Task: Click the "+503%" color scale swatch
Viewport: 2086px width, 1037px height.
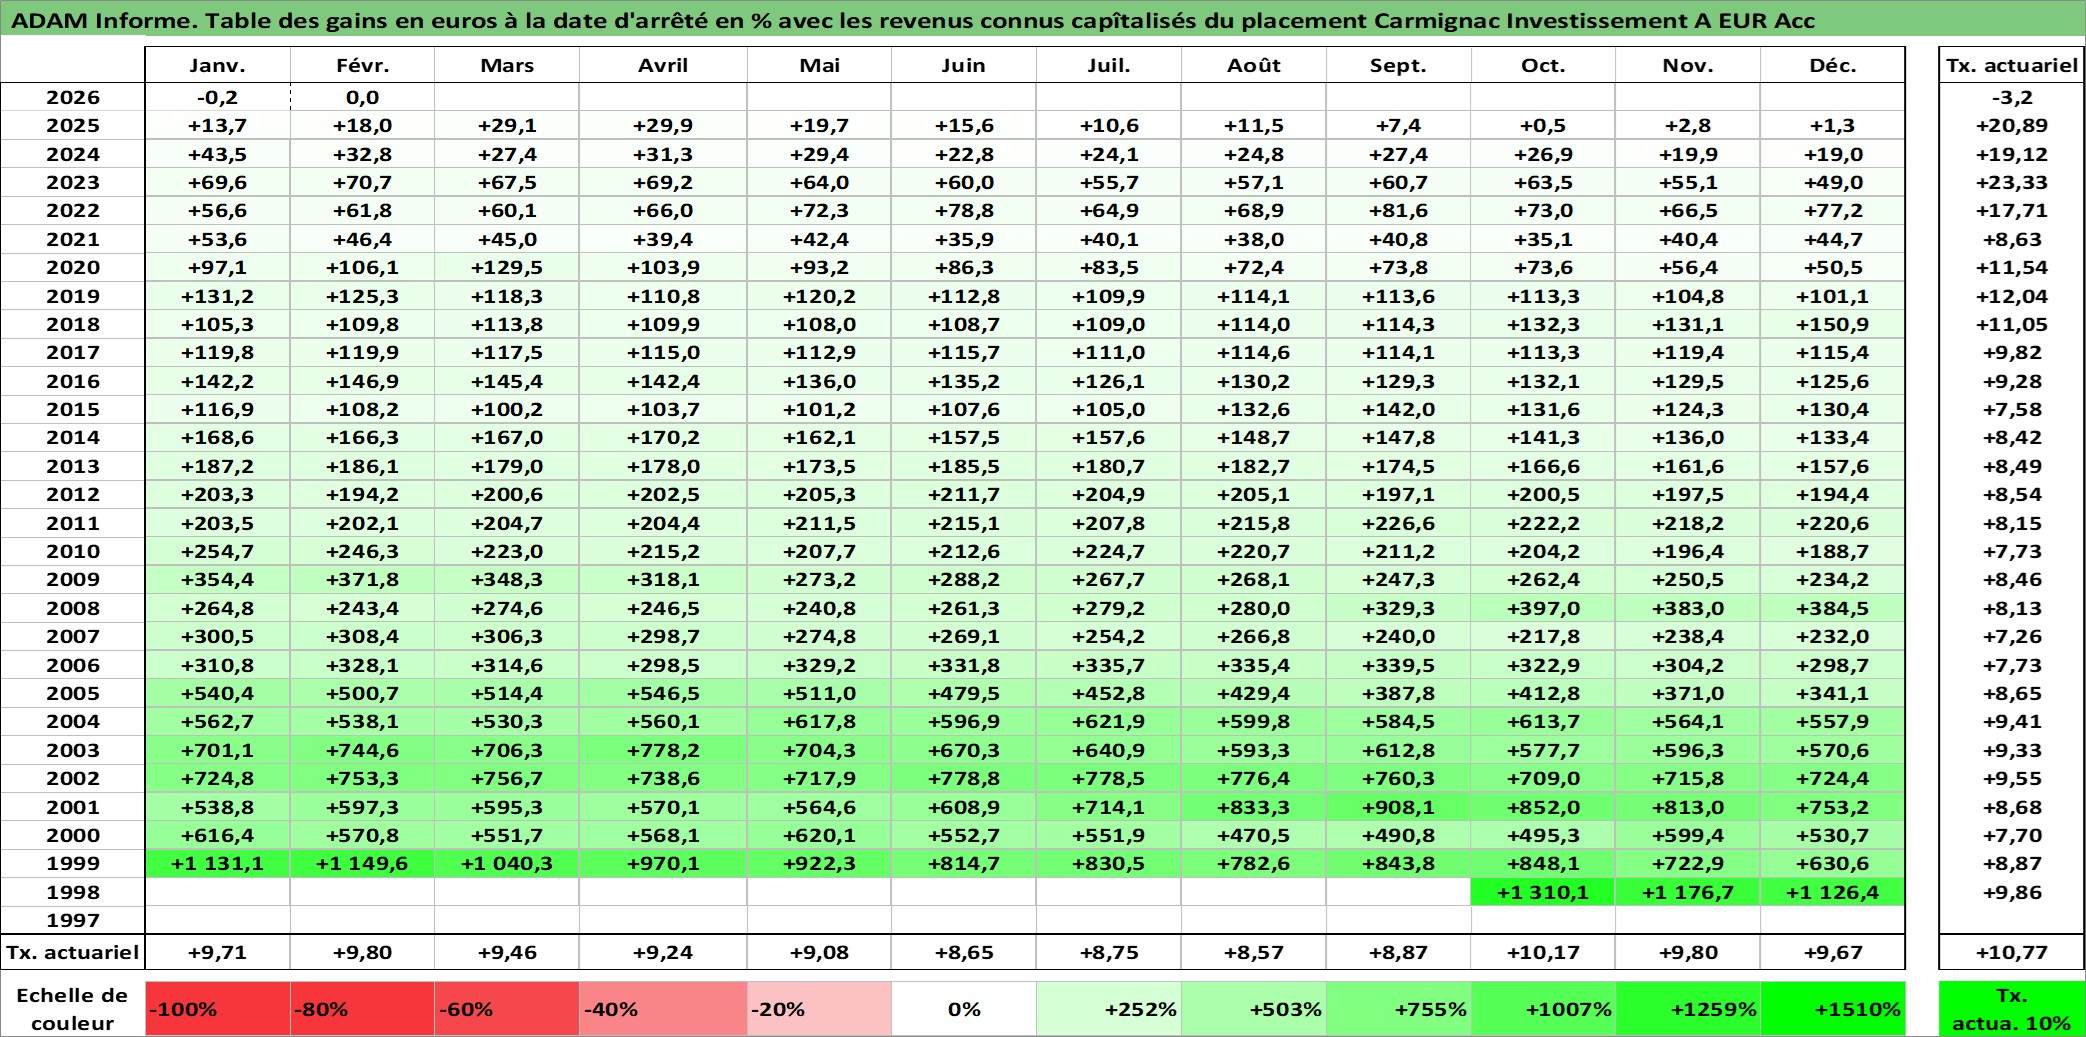Action: pos(1254,1009)
